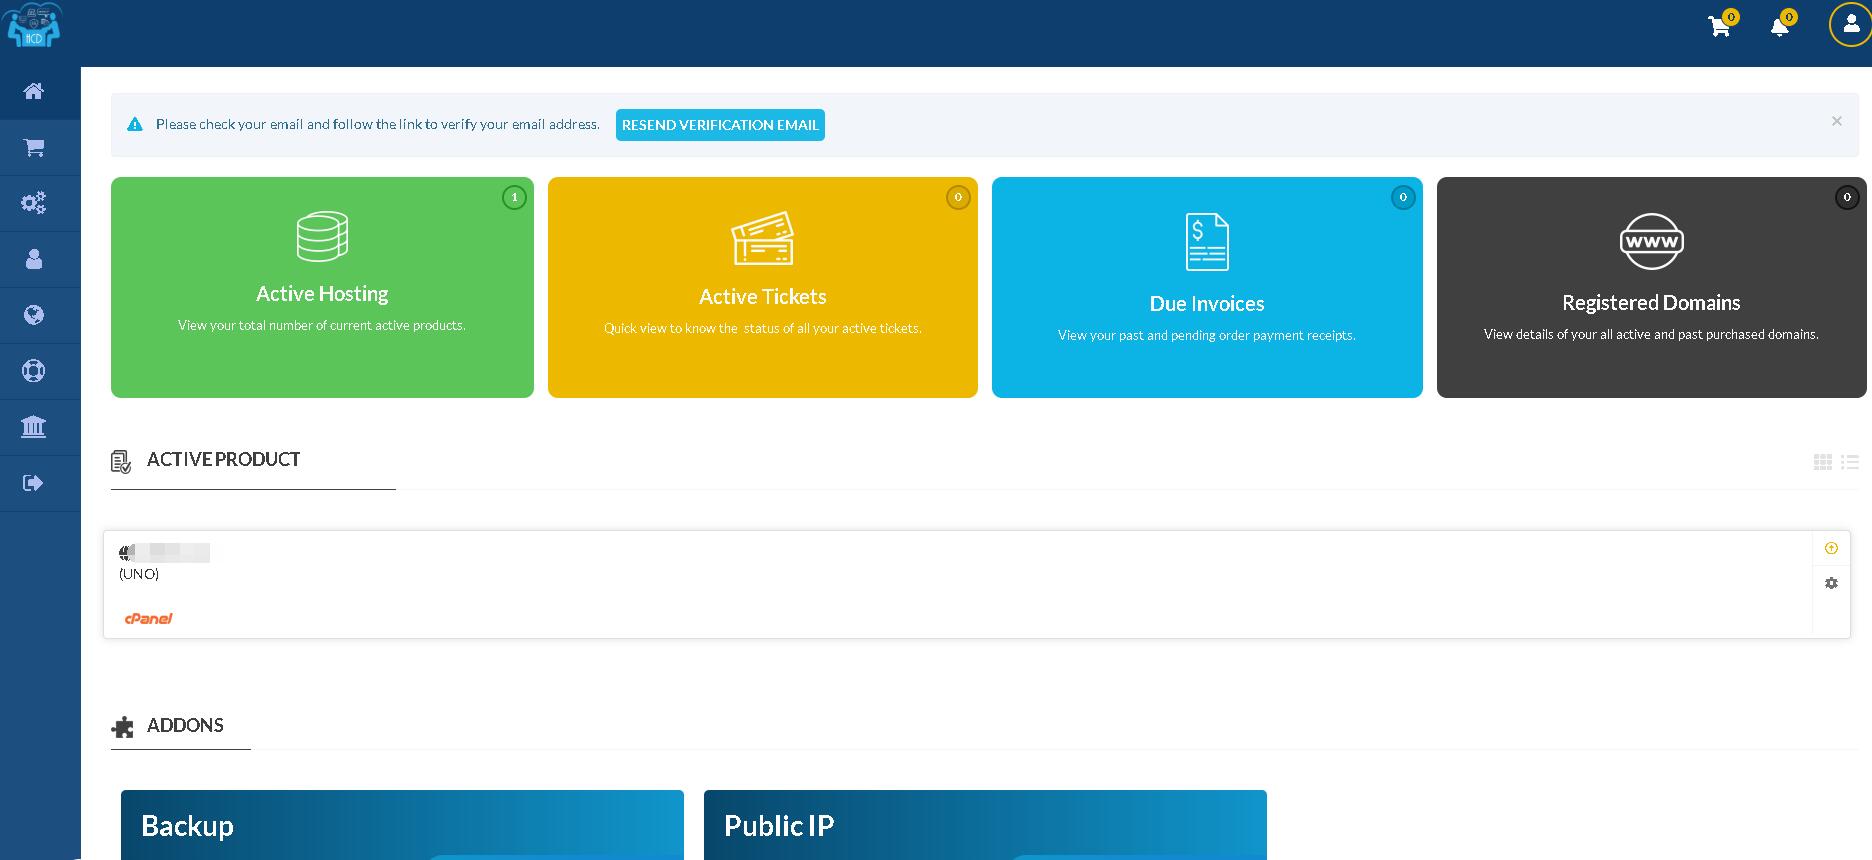Open the billing bank sidebar icon
The width and height of the screenshot is (1872, 860).
pos(33,428)
